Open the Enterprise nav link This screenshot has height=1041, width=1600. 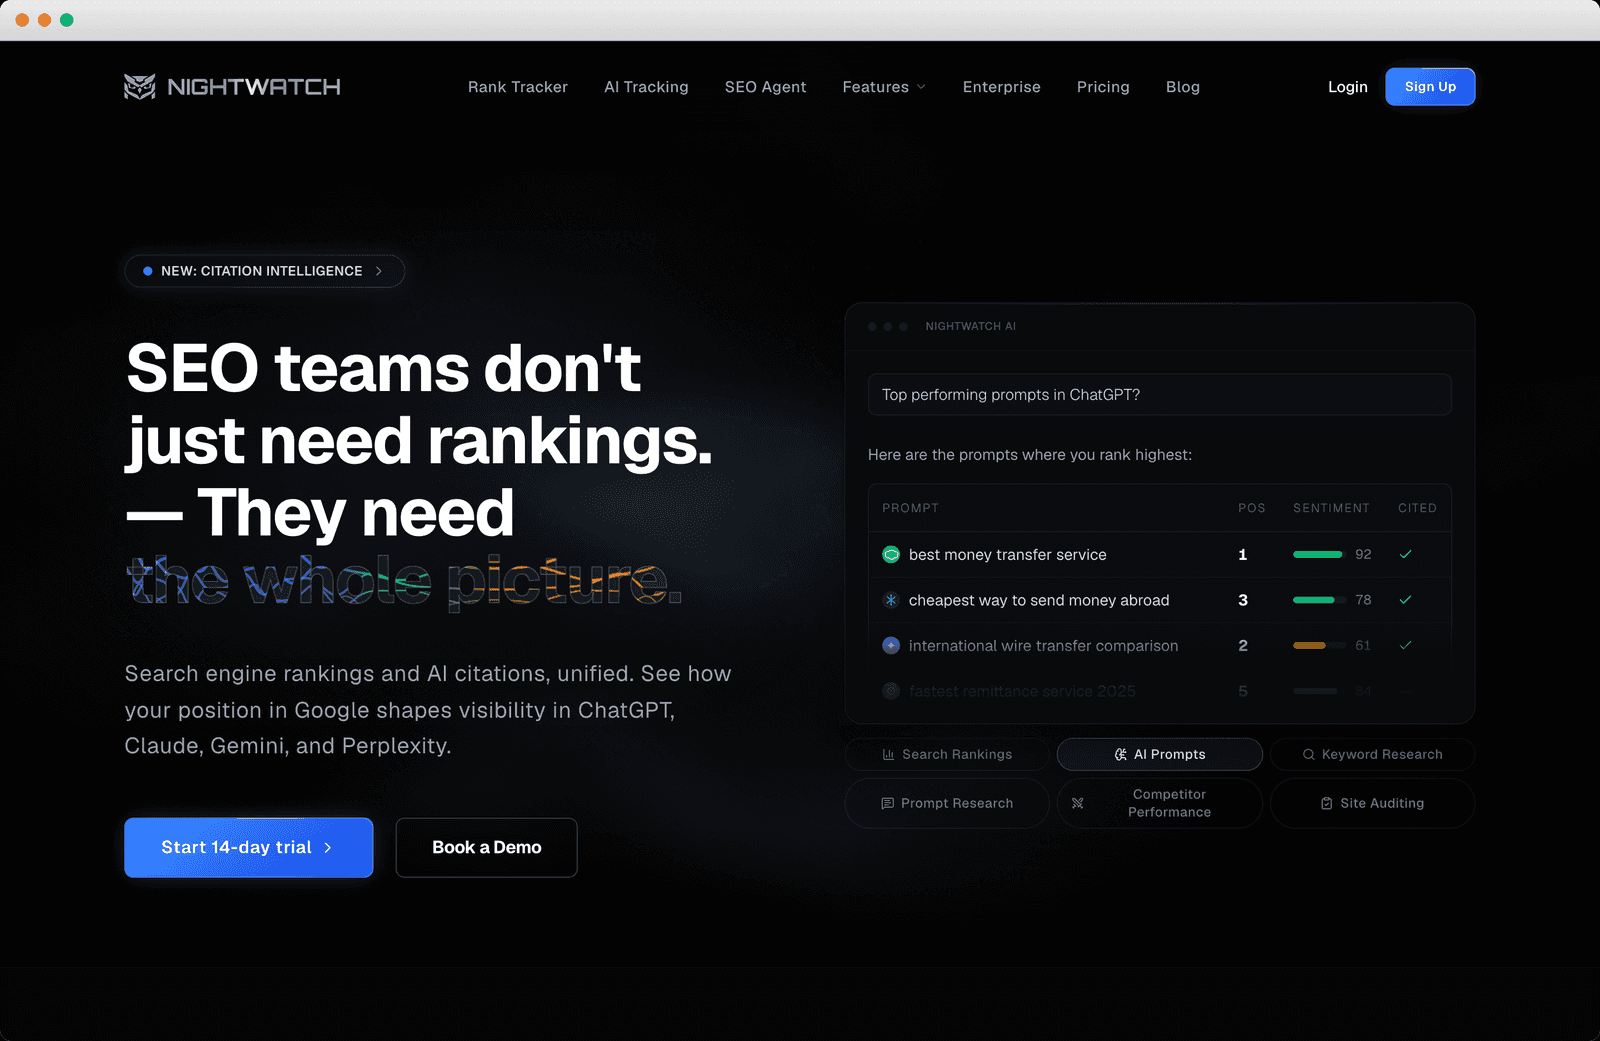pyautogui.click(x=1002, y=87)
